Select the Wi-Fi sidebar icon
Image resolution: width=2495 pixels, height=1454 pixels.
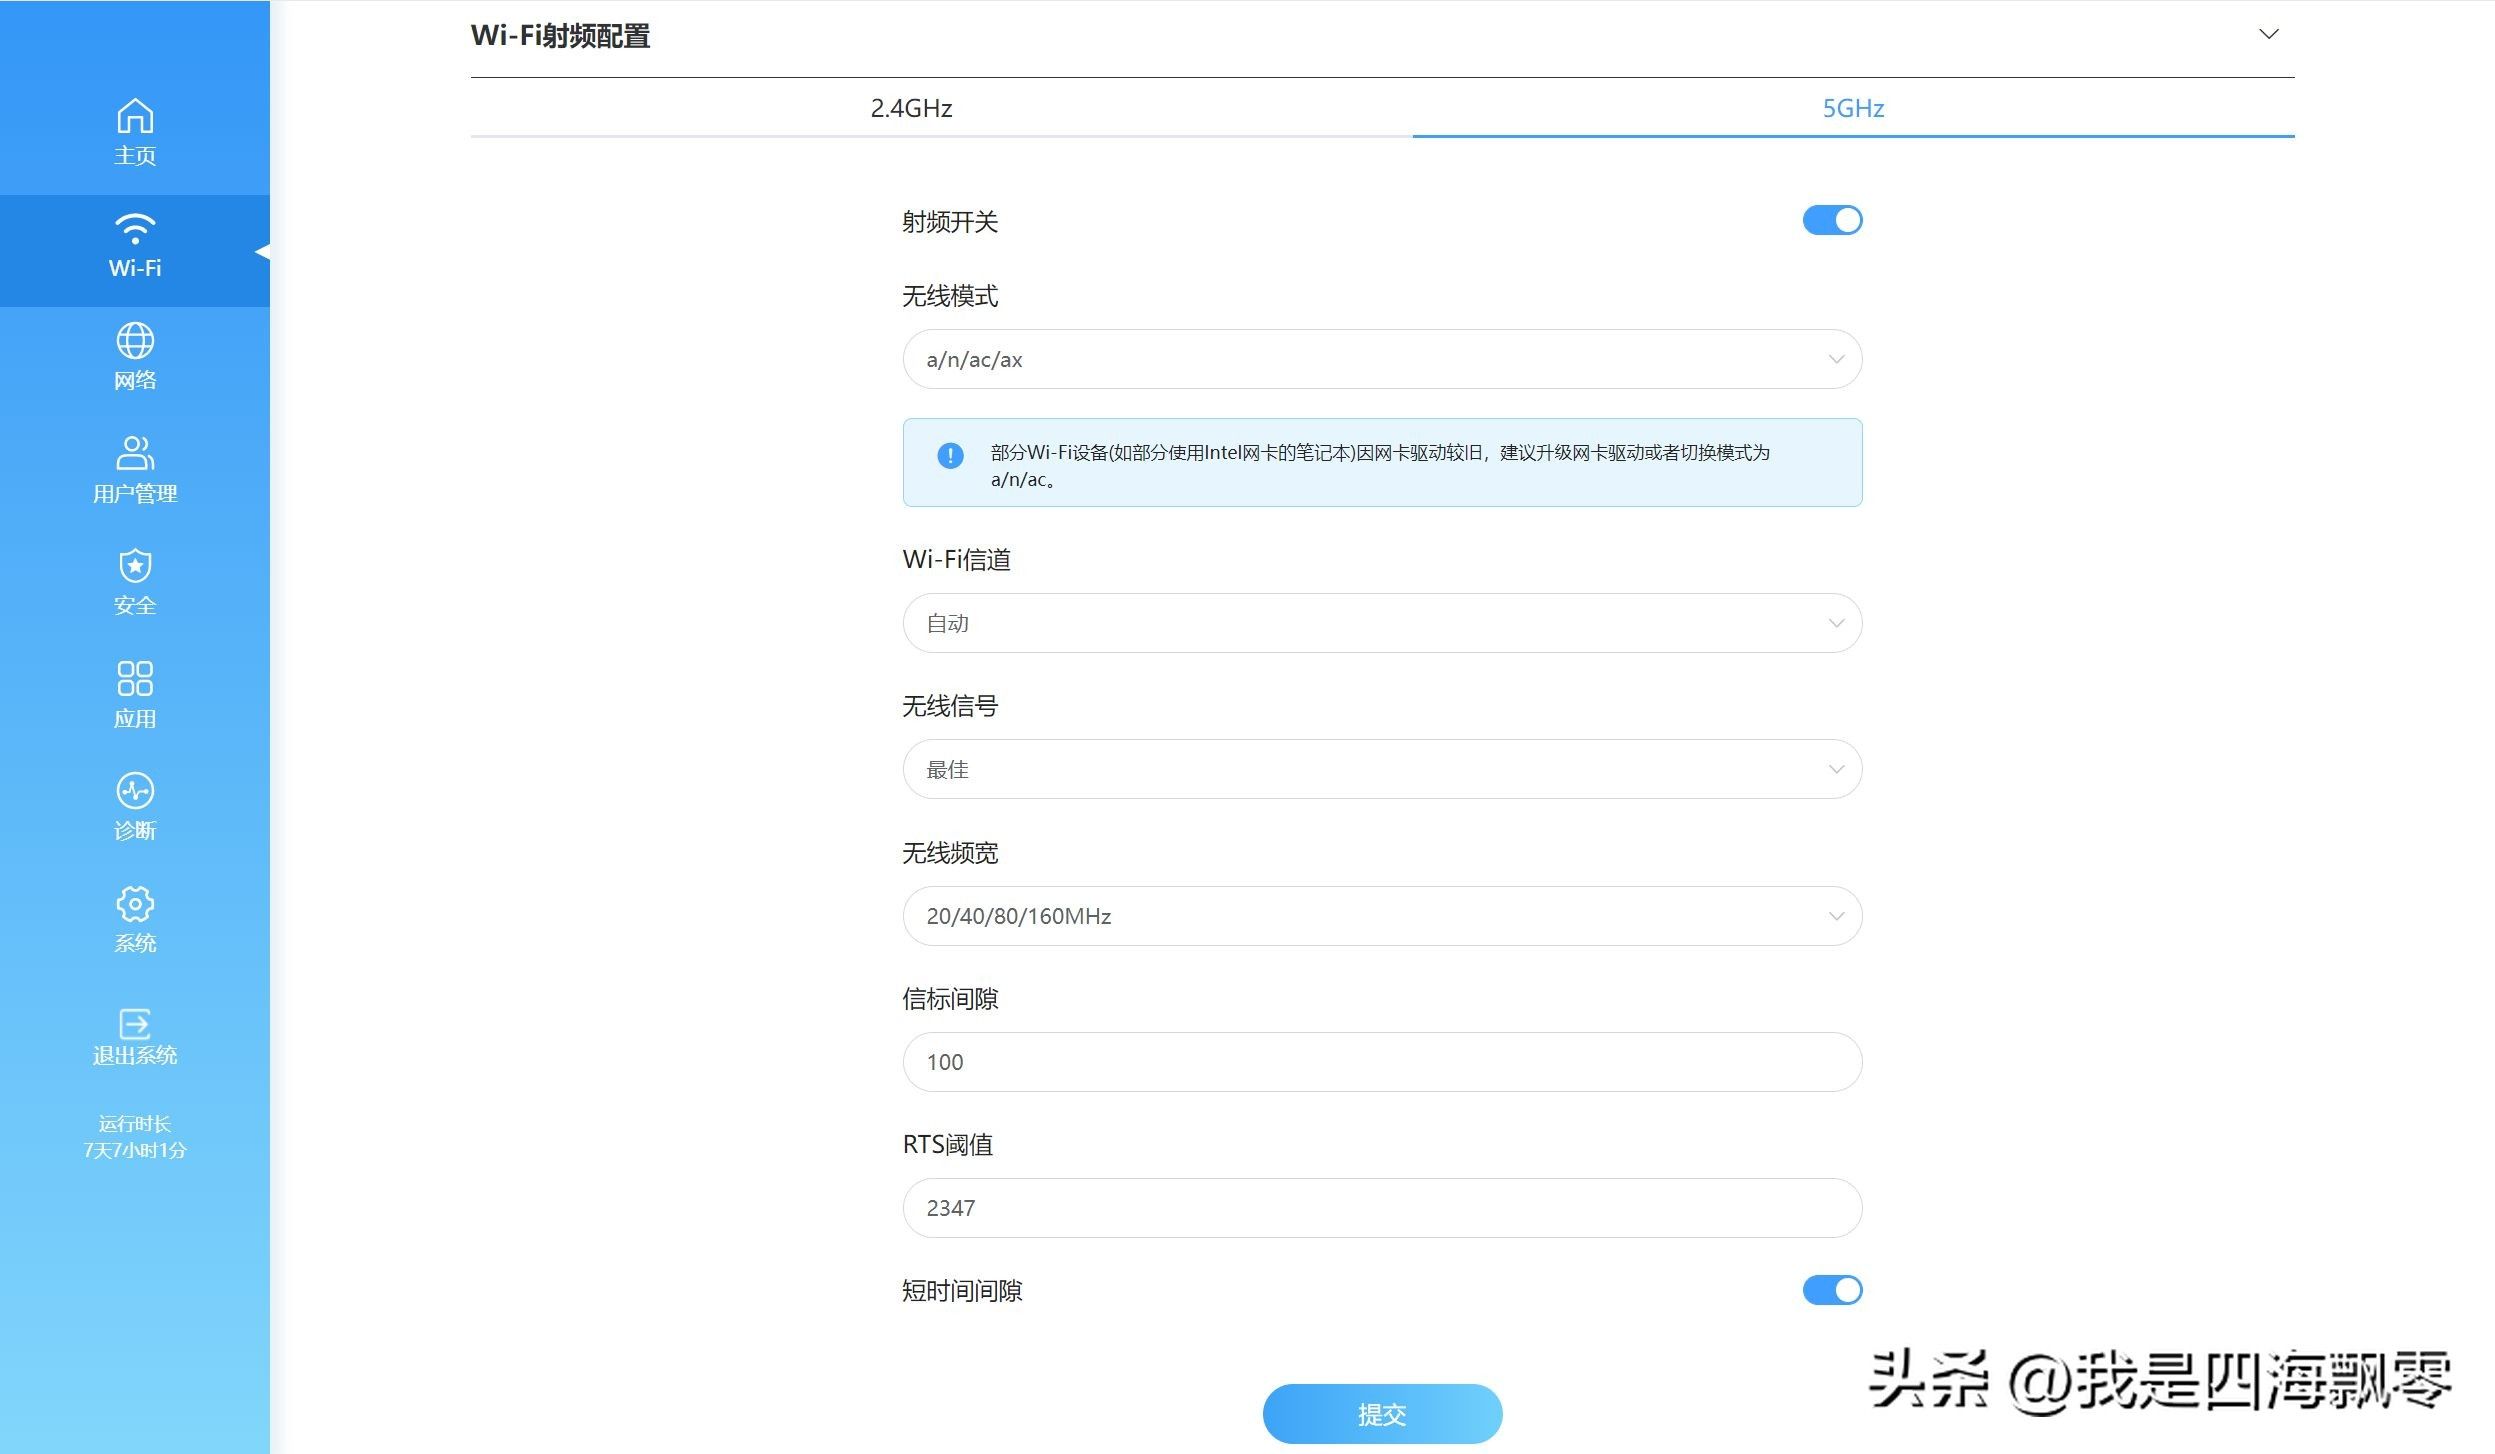coord(135,230)
